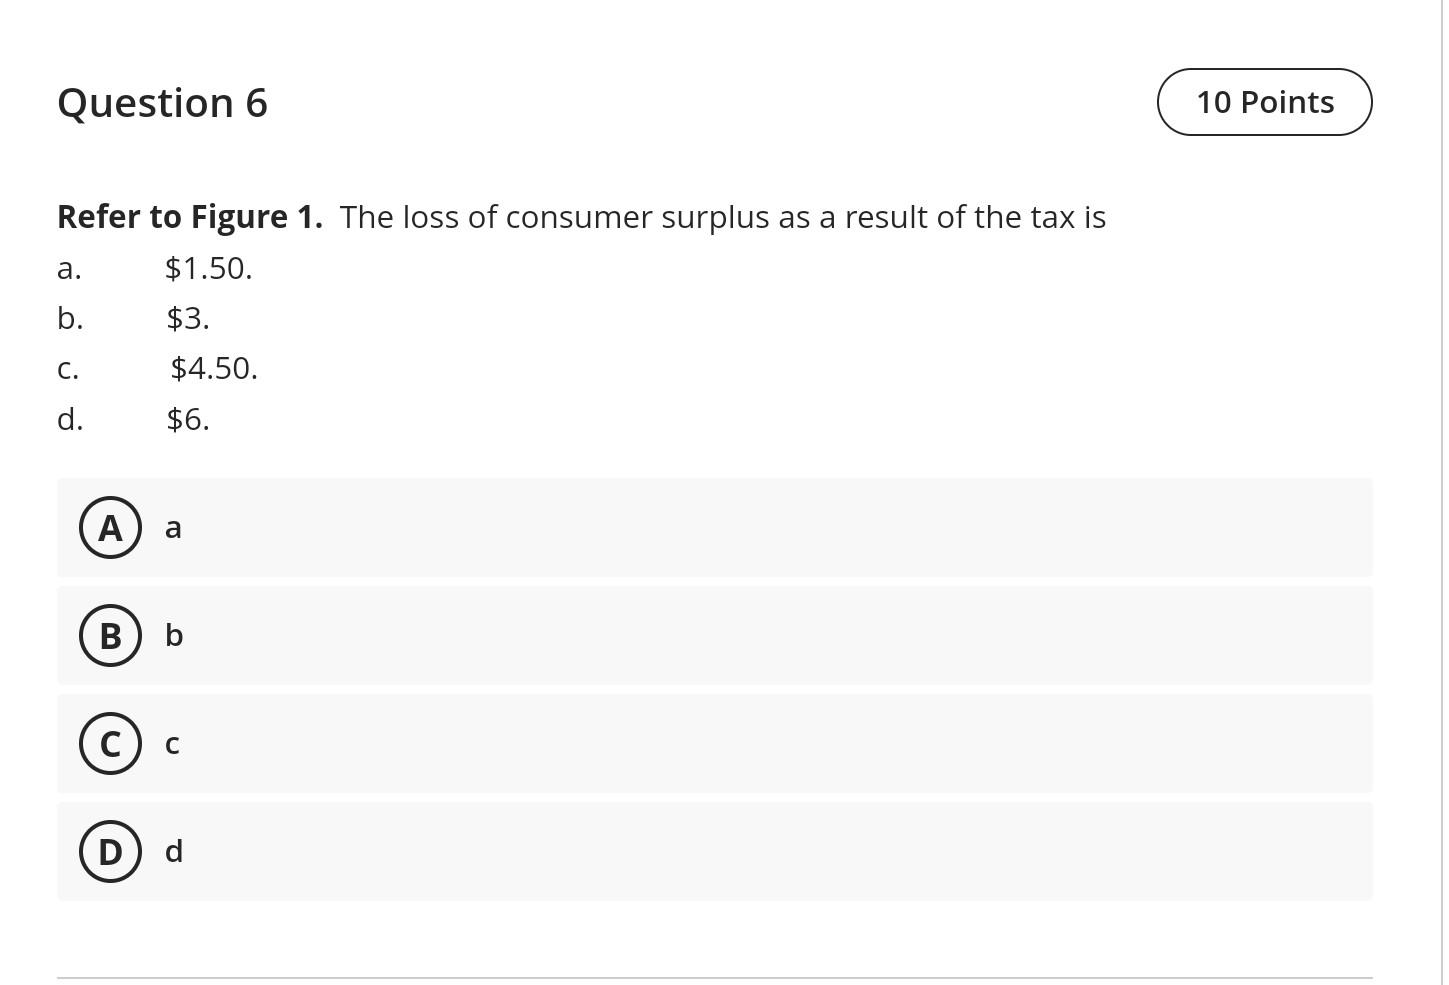Click the circled C icon
Viewport: 1449px width, 985px height.
coord(110,743)
